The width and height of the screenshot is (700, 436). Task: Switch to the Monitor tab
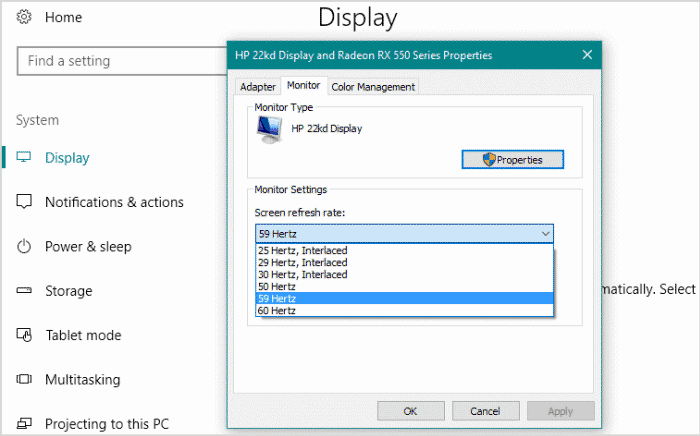click(304, 85)
